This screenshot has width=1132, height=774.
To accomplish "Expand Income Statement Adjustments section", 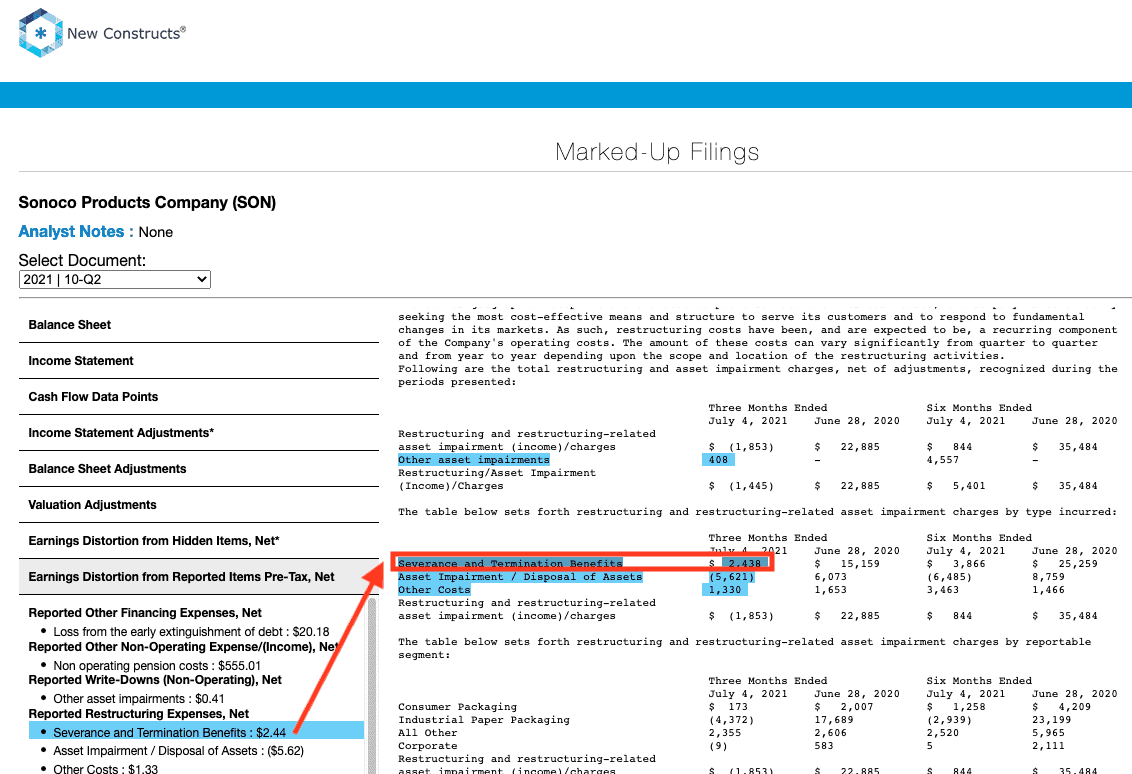I will 199,433.
